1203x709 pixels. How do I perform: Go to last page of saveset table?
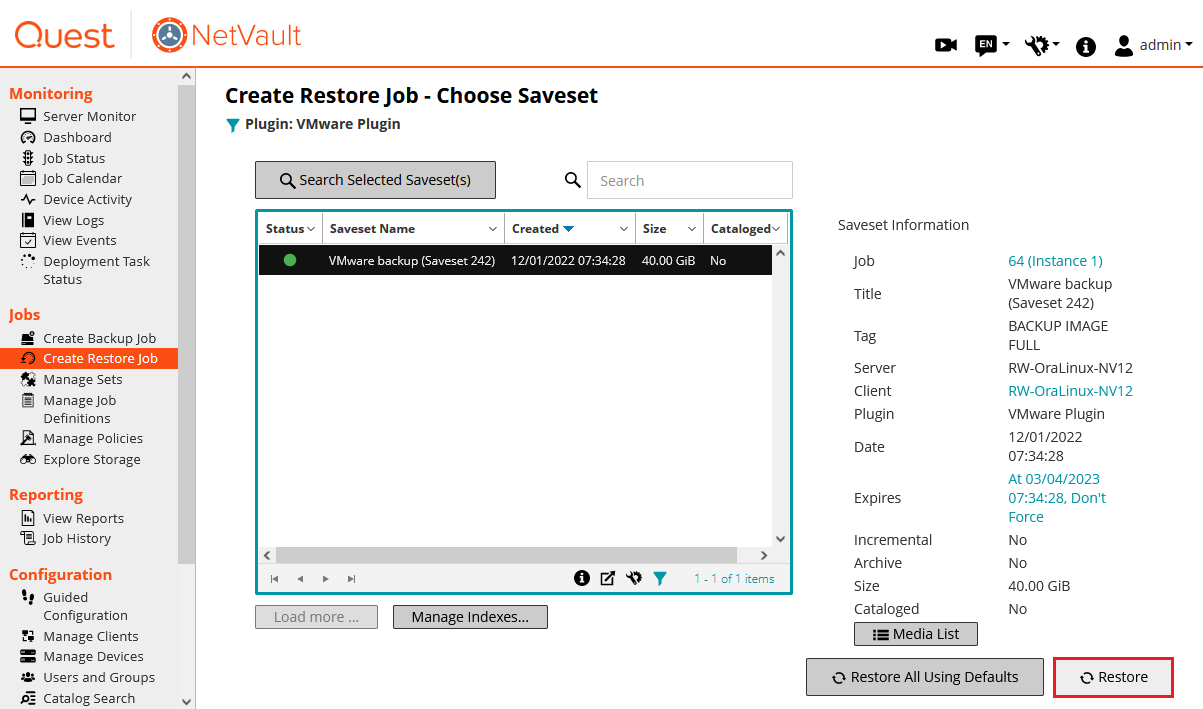pyautogui.click(x=351, y=578)
